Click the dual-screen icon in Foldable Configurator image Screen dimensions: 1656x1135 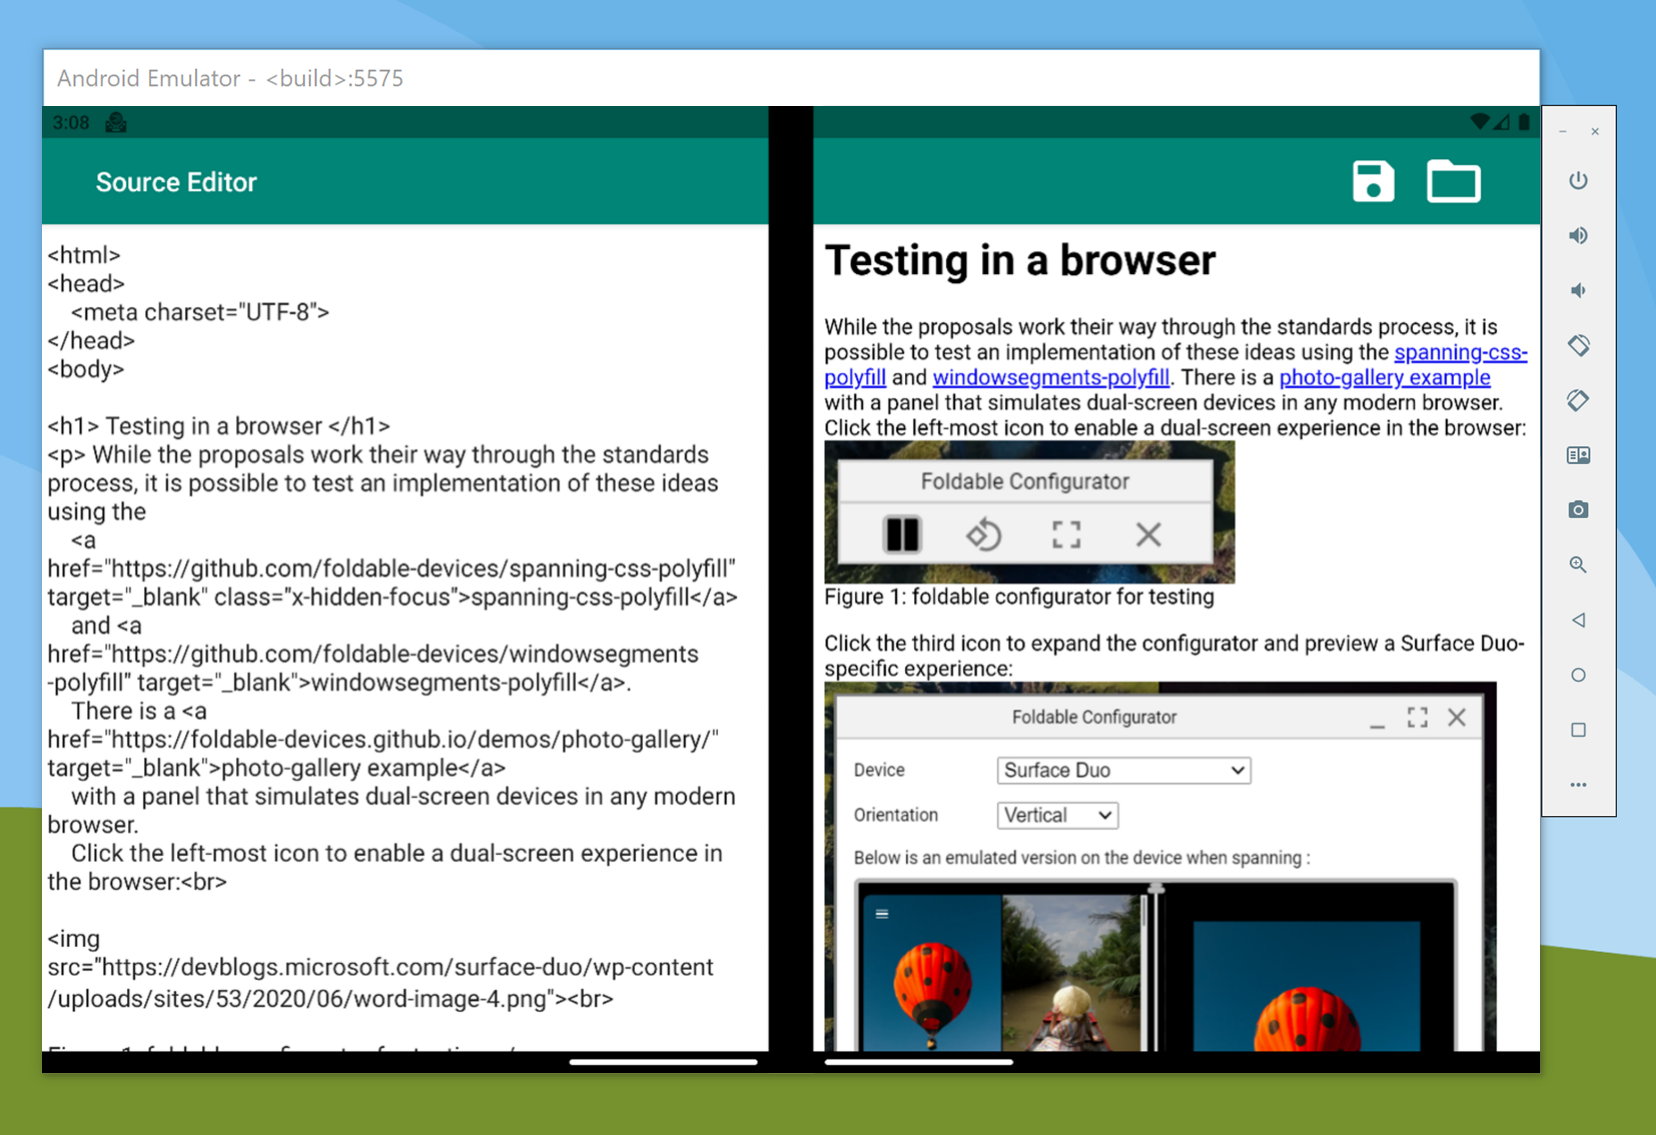click(902, 535)
